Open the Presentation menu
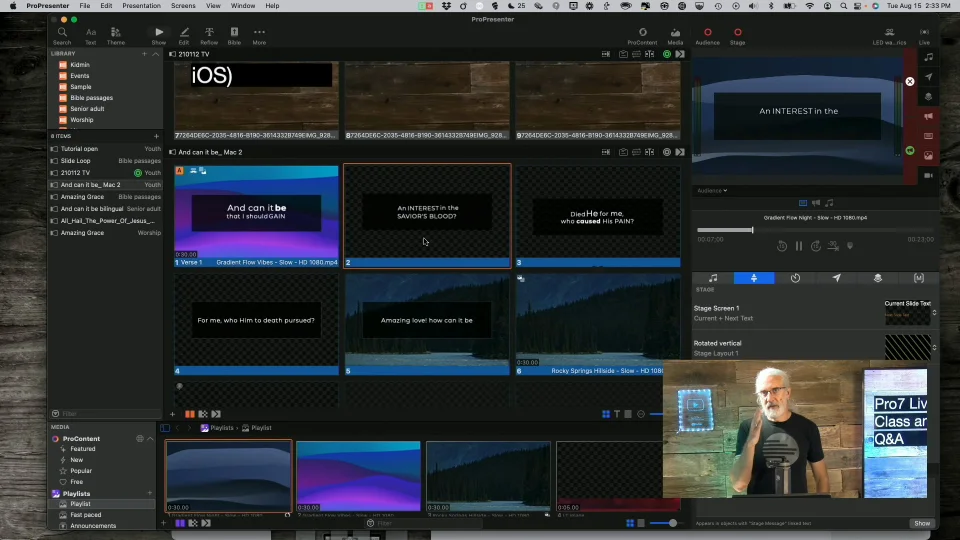The image size is (960, 540). point(141,6)
